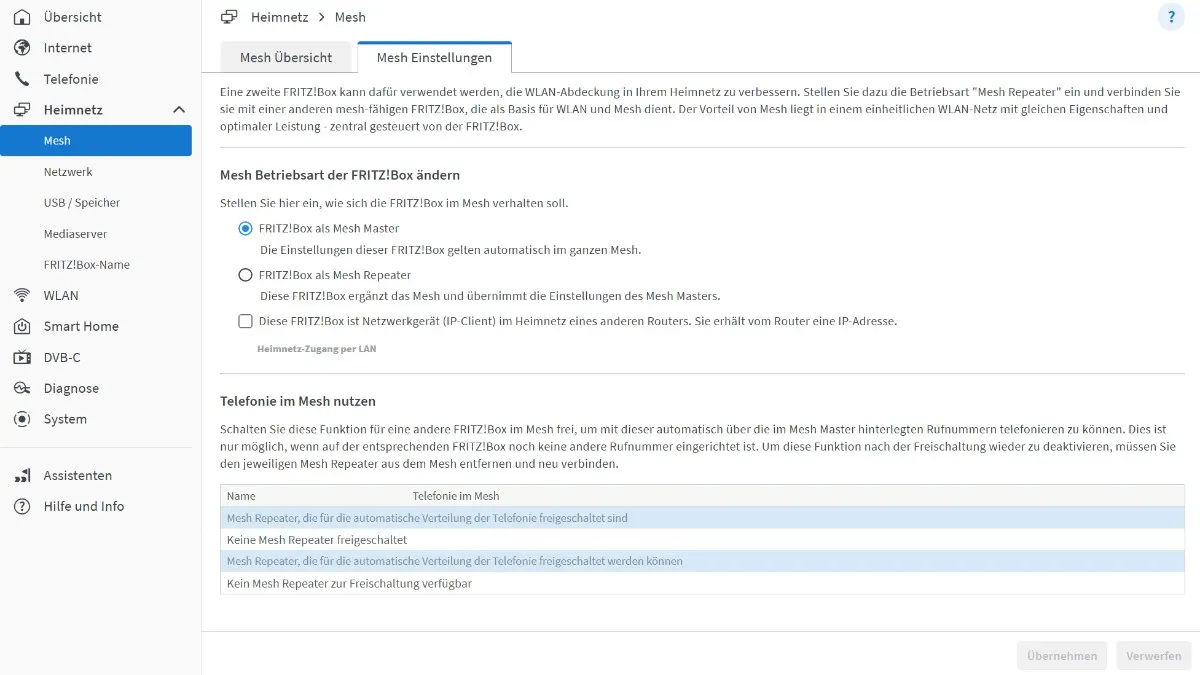Screen dimensions: 1200x675
Task: Open Smart Home via its sidebar icon
Action: click(22, 327)
